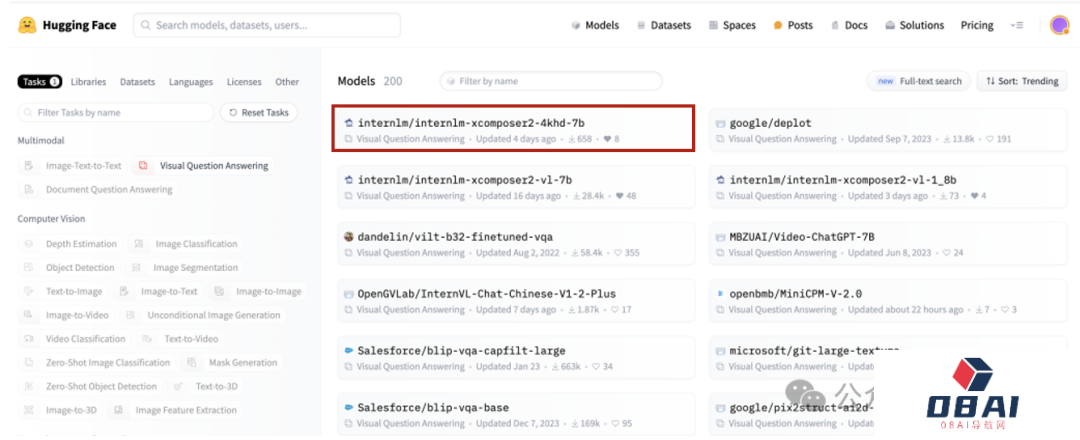Screen dimensions: 1080x440
Task: Click the Solutions icon in navbar
Action: 889,26
